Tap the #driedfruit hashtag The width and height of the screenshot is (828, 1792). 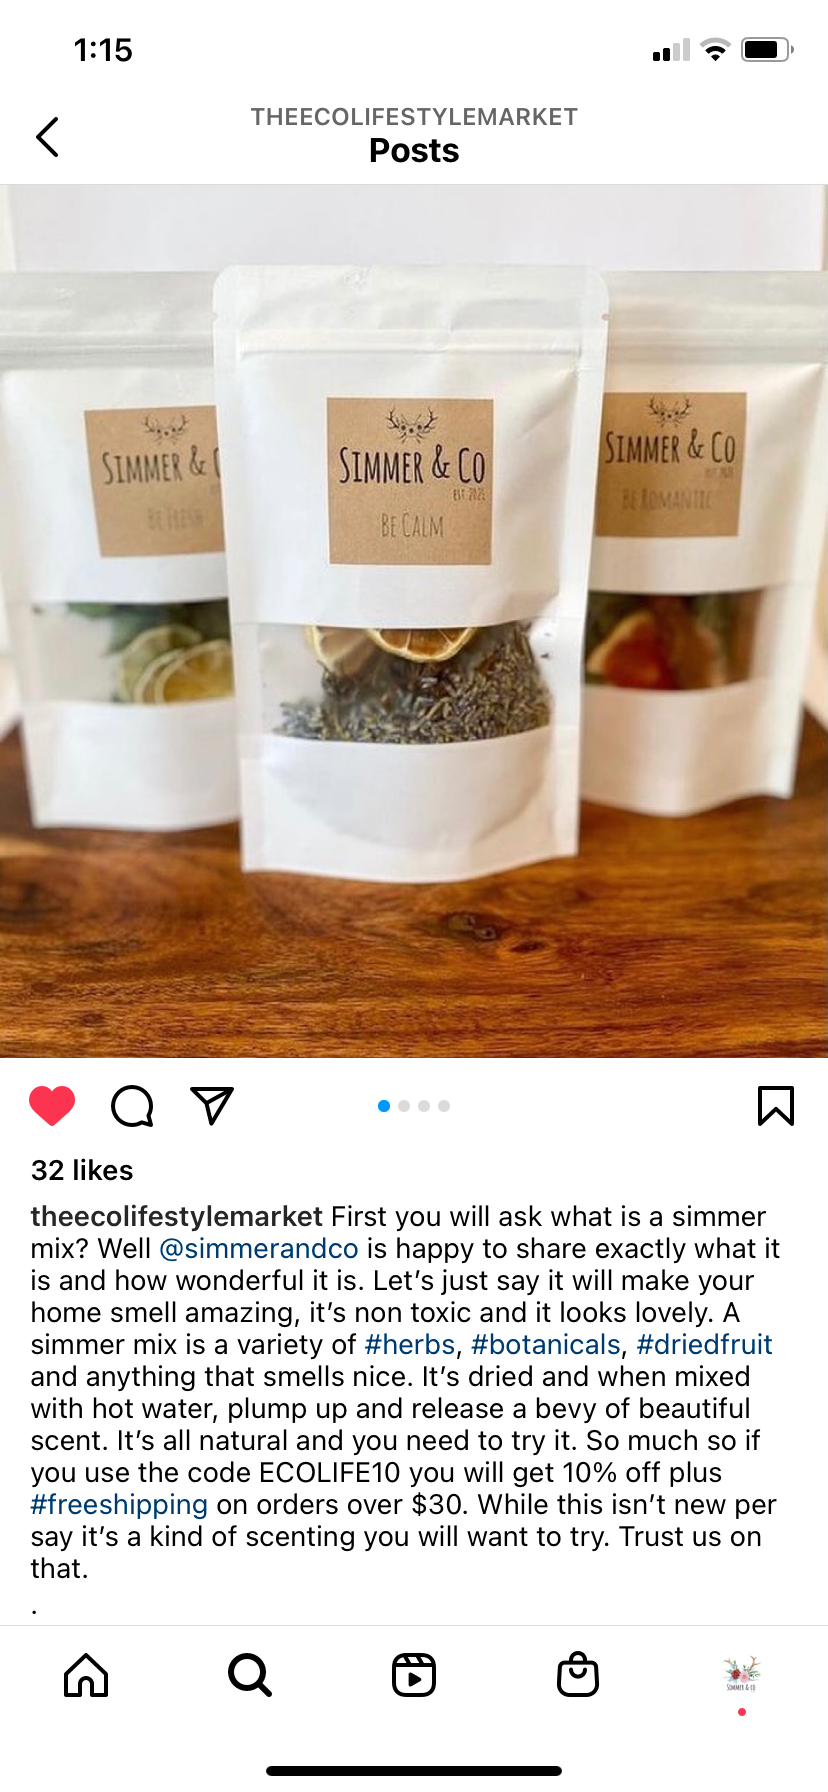[705, 1345]
